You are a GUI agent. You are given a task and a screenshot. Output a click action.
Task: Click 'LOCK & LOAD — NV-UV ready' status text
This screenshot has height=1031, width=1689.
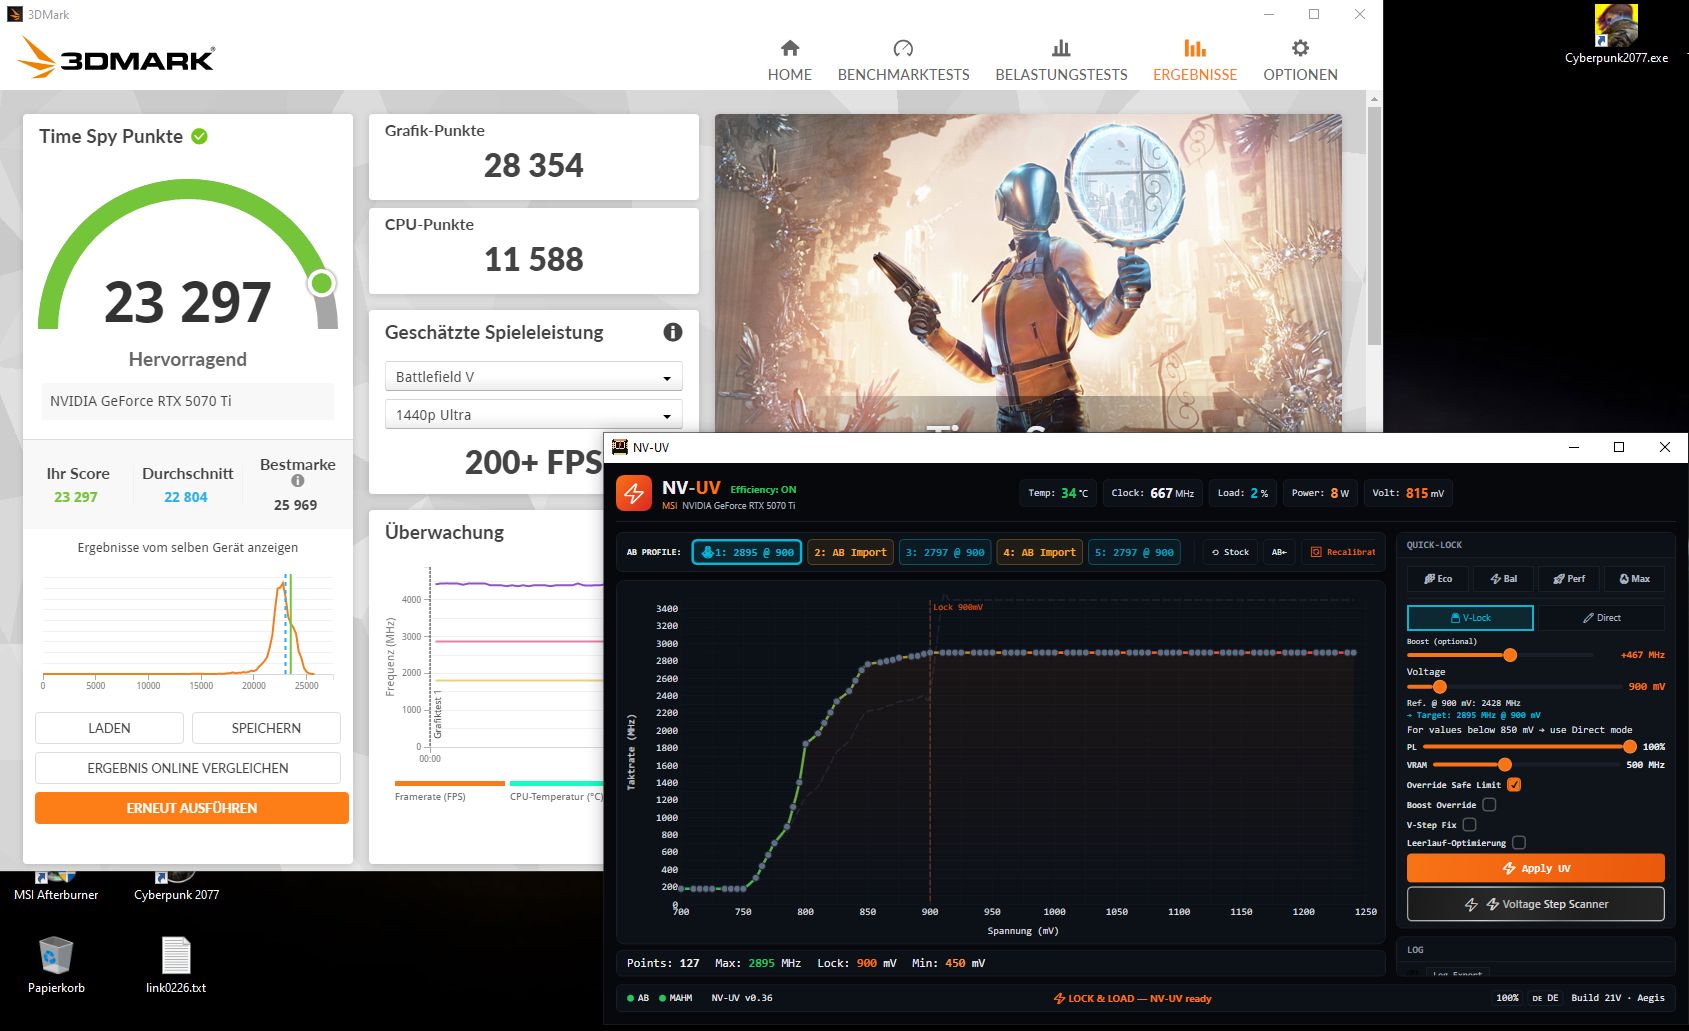(1133, 999)
